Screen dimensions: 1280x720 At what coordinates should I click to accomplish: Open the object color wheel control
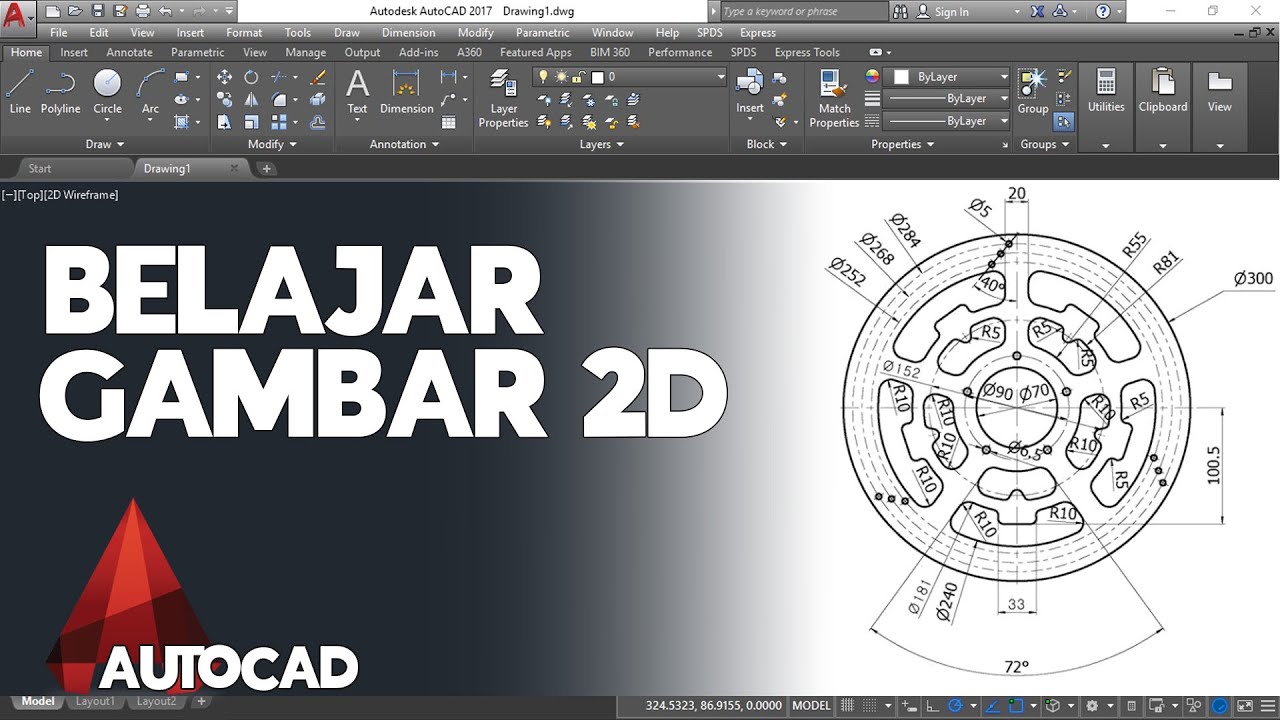[x=872, y=77]
